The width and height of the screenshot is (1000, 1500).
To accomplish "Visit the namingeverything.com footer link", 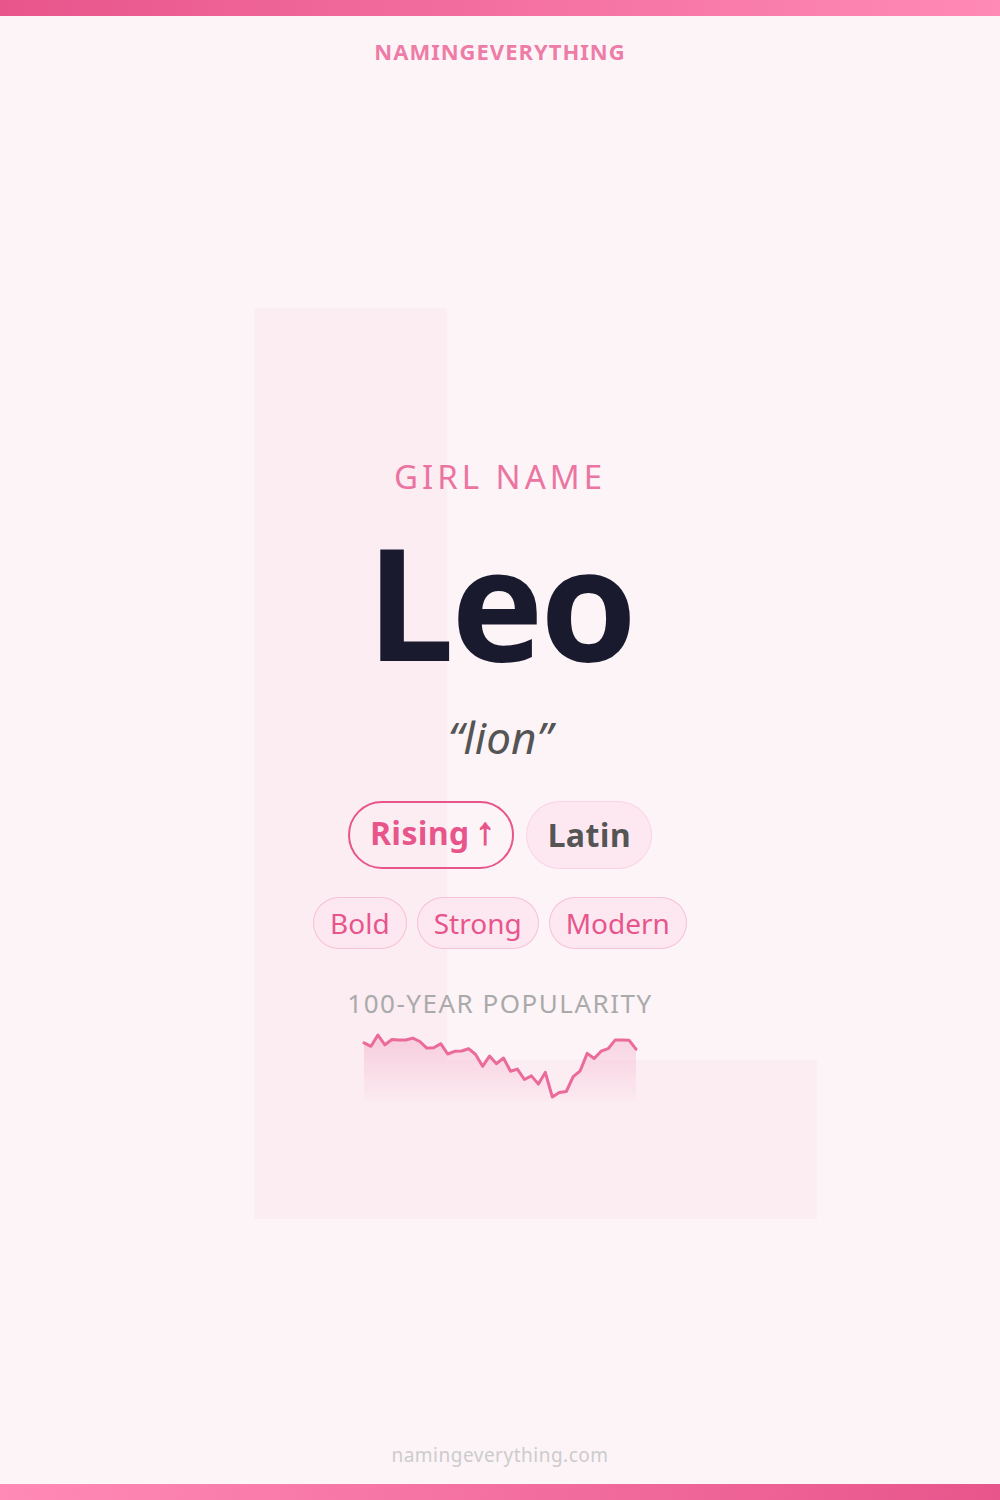I will click(x=499, y=1455).
